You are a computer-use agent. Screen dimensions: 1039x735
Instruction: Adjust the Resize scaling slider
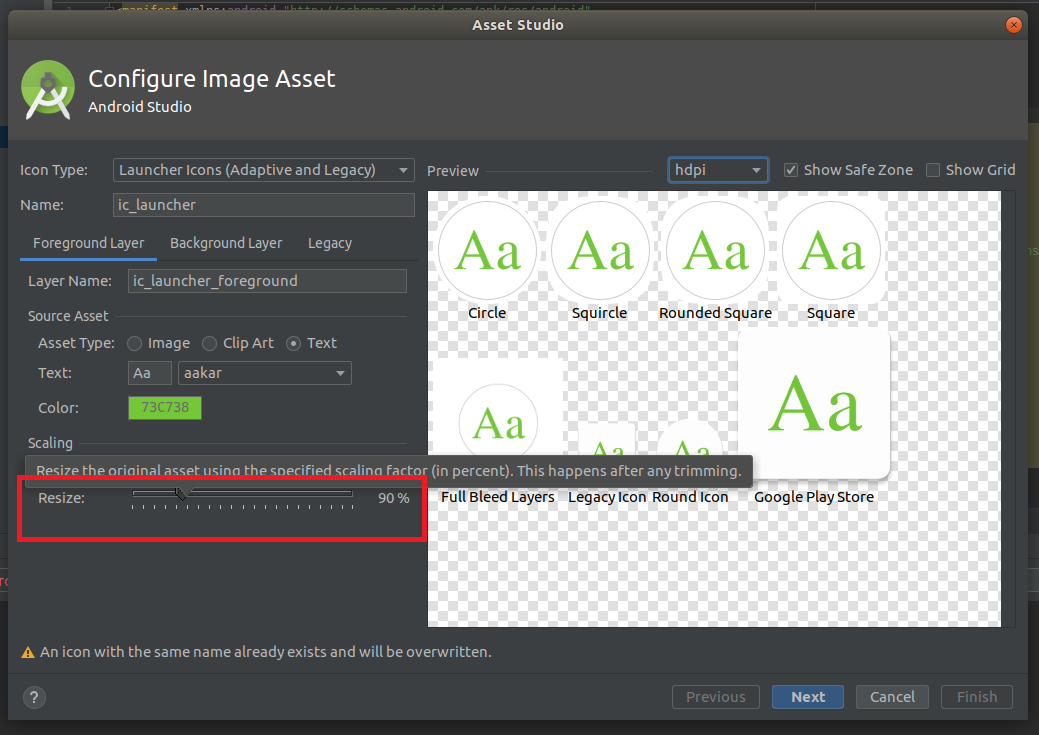pos(180,494)
